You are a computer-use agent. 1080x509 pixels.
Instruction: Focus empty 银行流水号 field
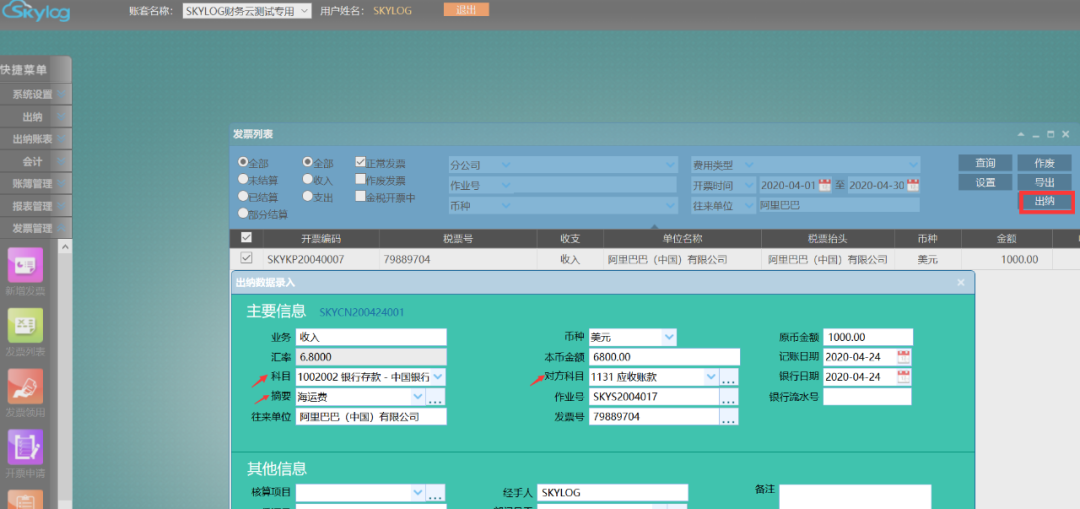(867, 397)
